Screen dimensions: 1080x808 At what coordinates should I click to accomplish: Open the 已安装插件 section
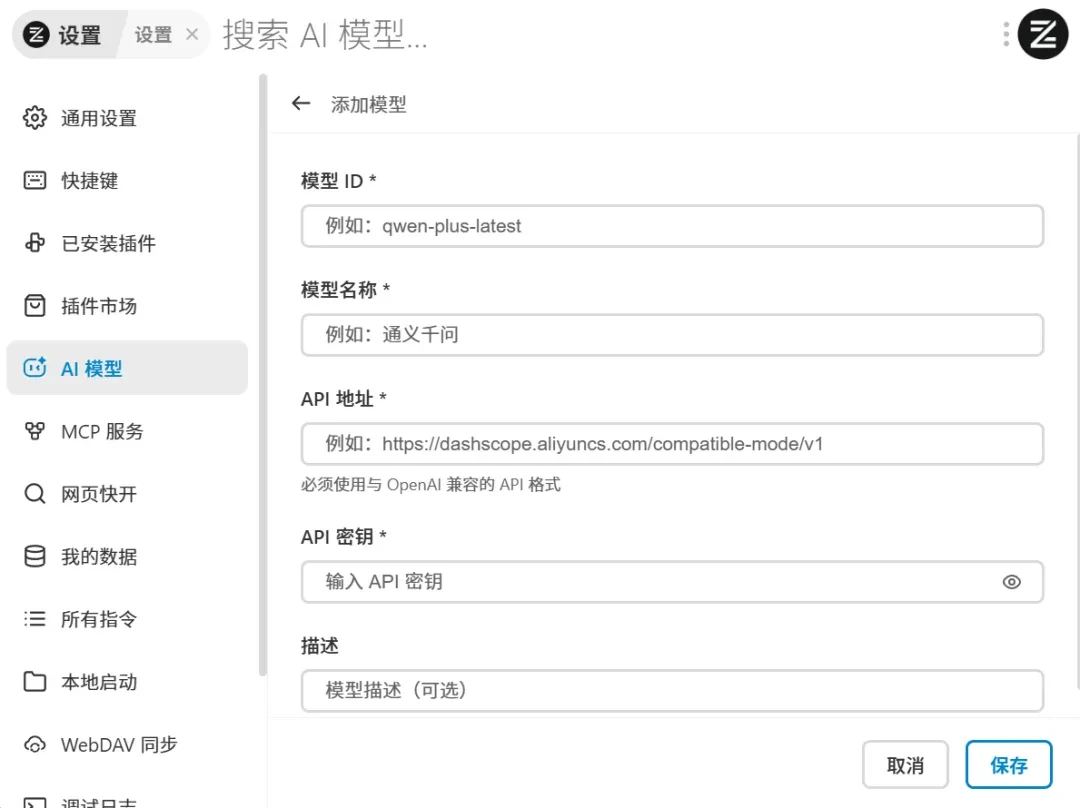click(x=127, y=243)
